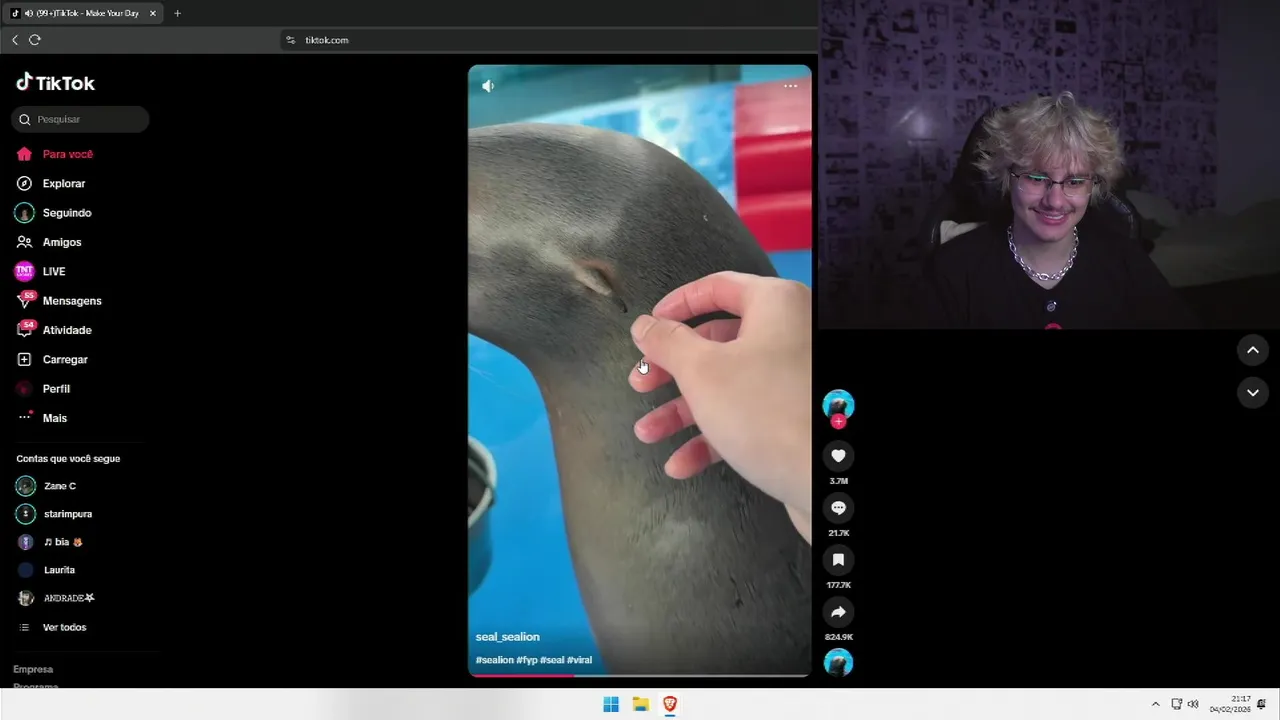Click the #seal hashtag
This screenshot has height=720, width=1280.
click(x=552, y=660)
